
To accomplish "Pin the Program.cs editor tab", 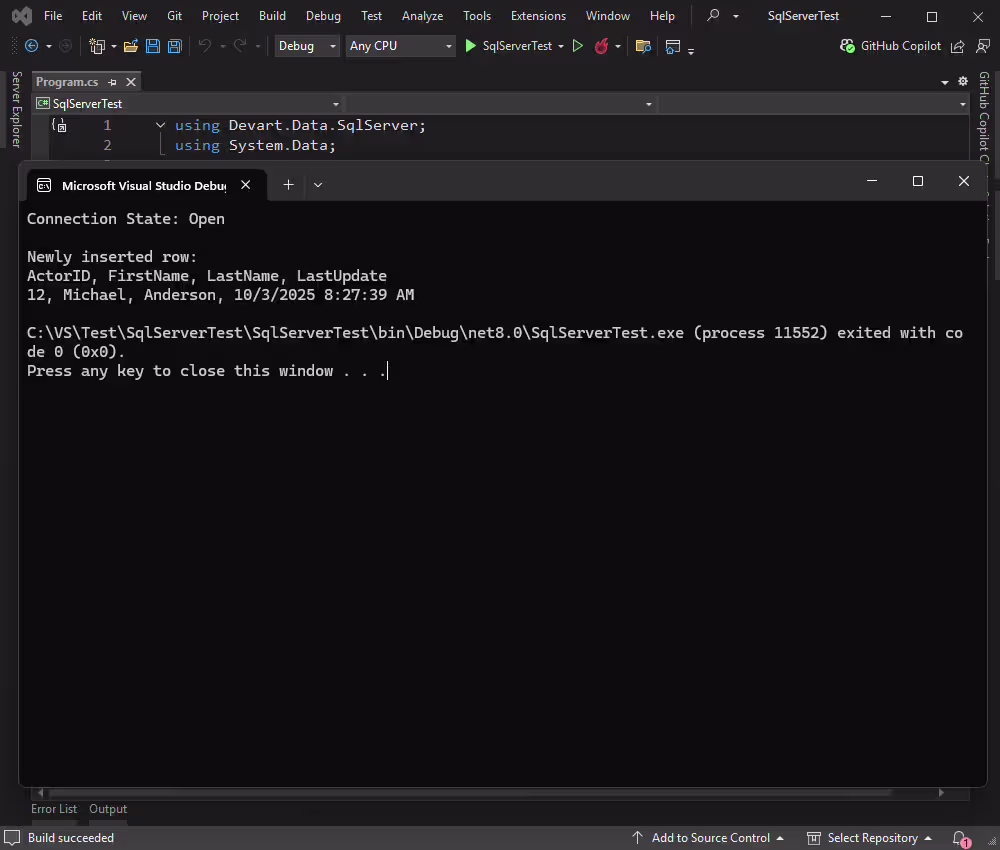I will pos(112,82).
